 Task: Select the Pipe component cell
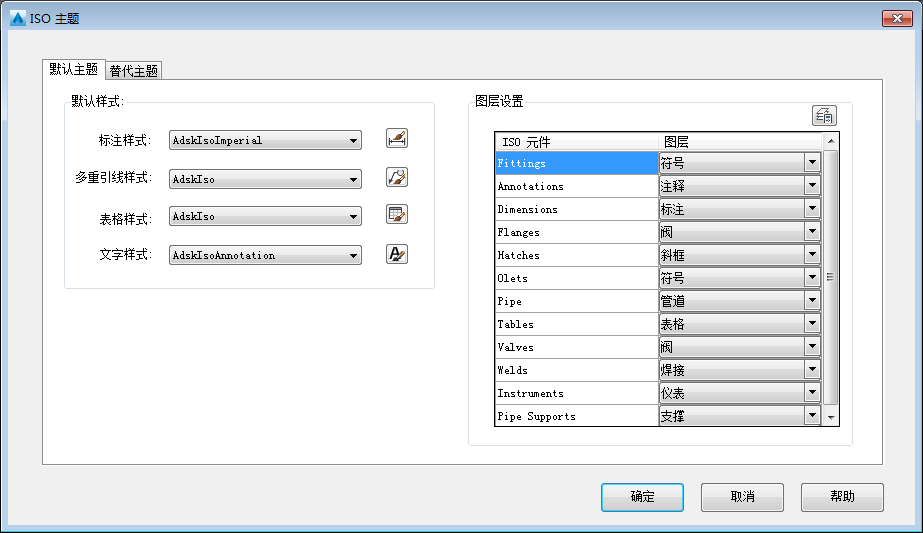tap(577, 301)
